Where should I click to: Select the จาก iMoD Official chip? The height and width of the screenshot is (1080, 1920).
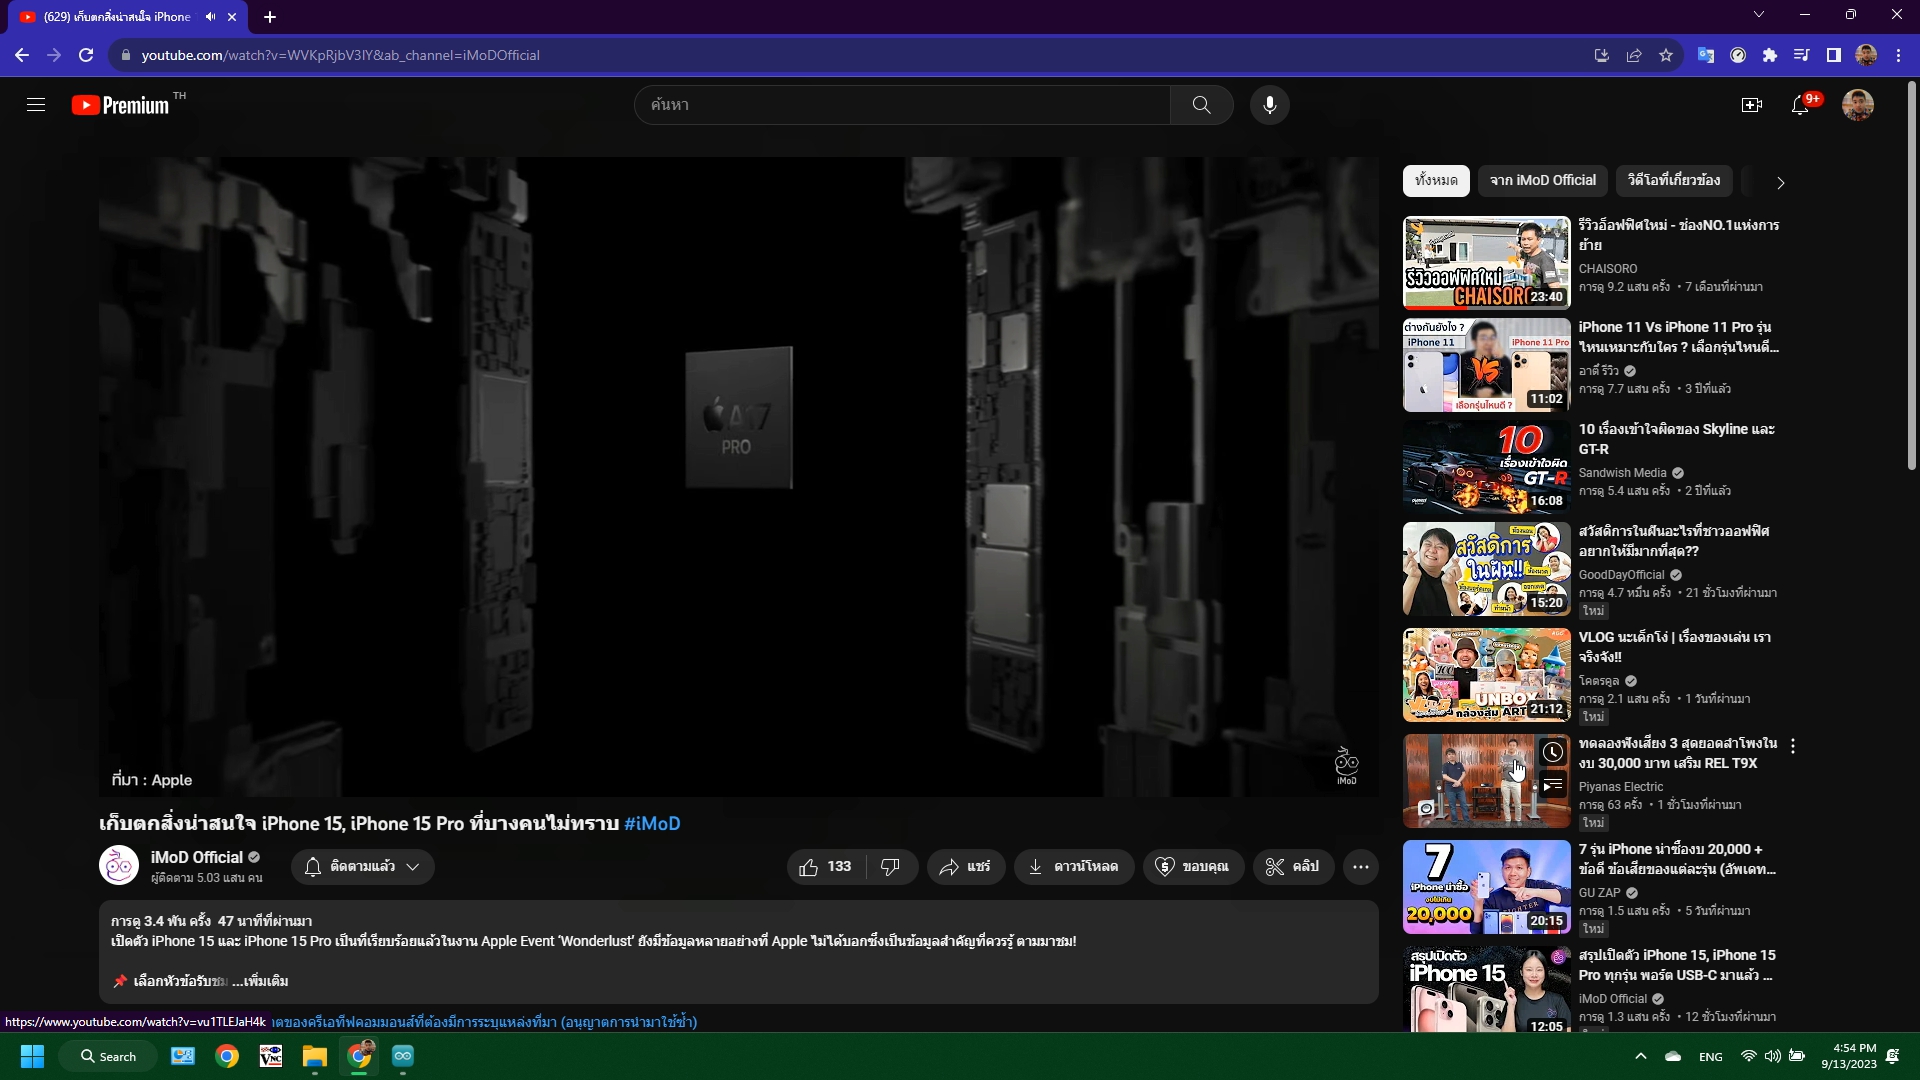(x=1542, y=181)
